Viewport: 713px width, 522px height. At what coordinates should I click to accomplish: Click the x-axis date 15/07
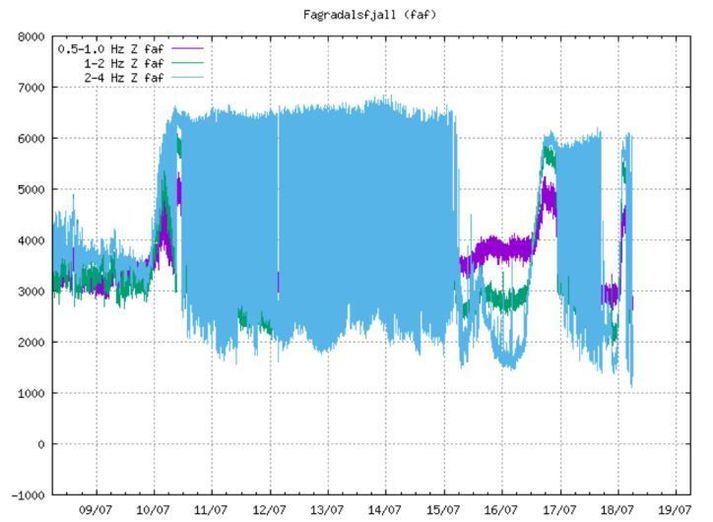click(x=443, y=510)
